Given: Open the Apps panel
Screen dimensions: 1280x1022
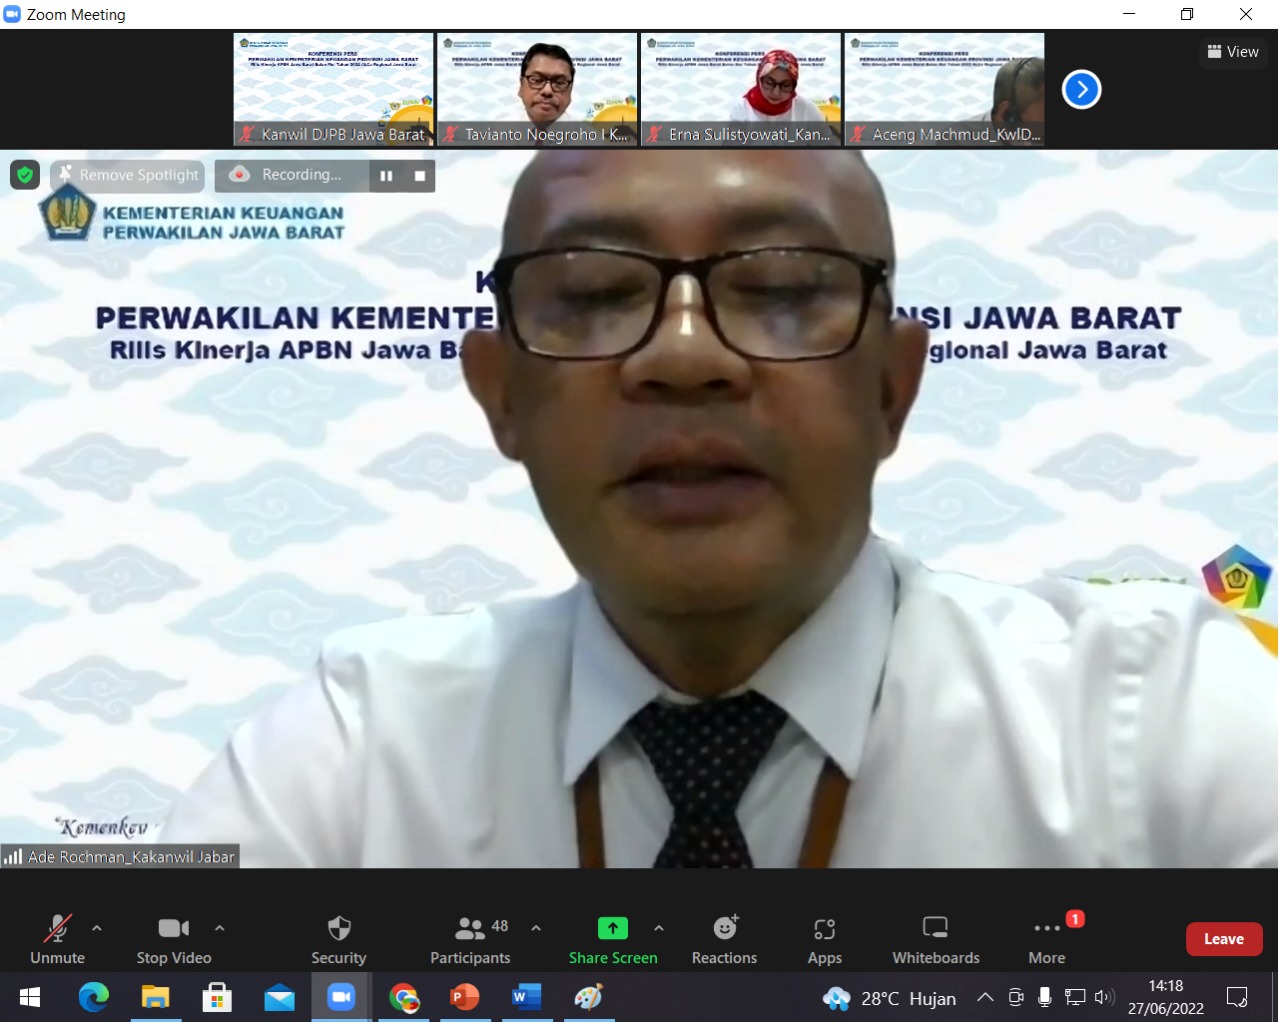Looking at the screenshot, I should [x=824, y=939].
